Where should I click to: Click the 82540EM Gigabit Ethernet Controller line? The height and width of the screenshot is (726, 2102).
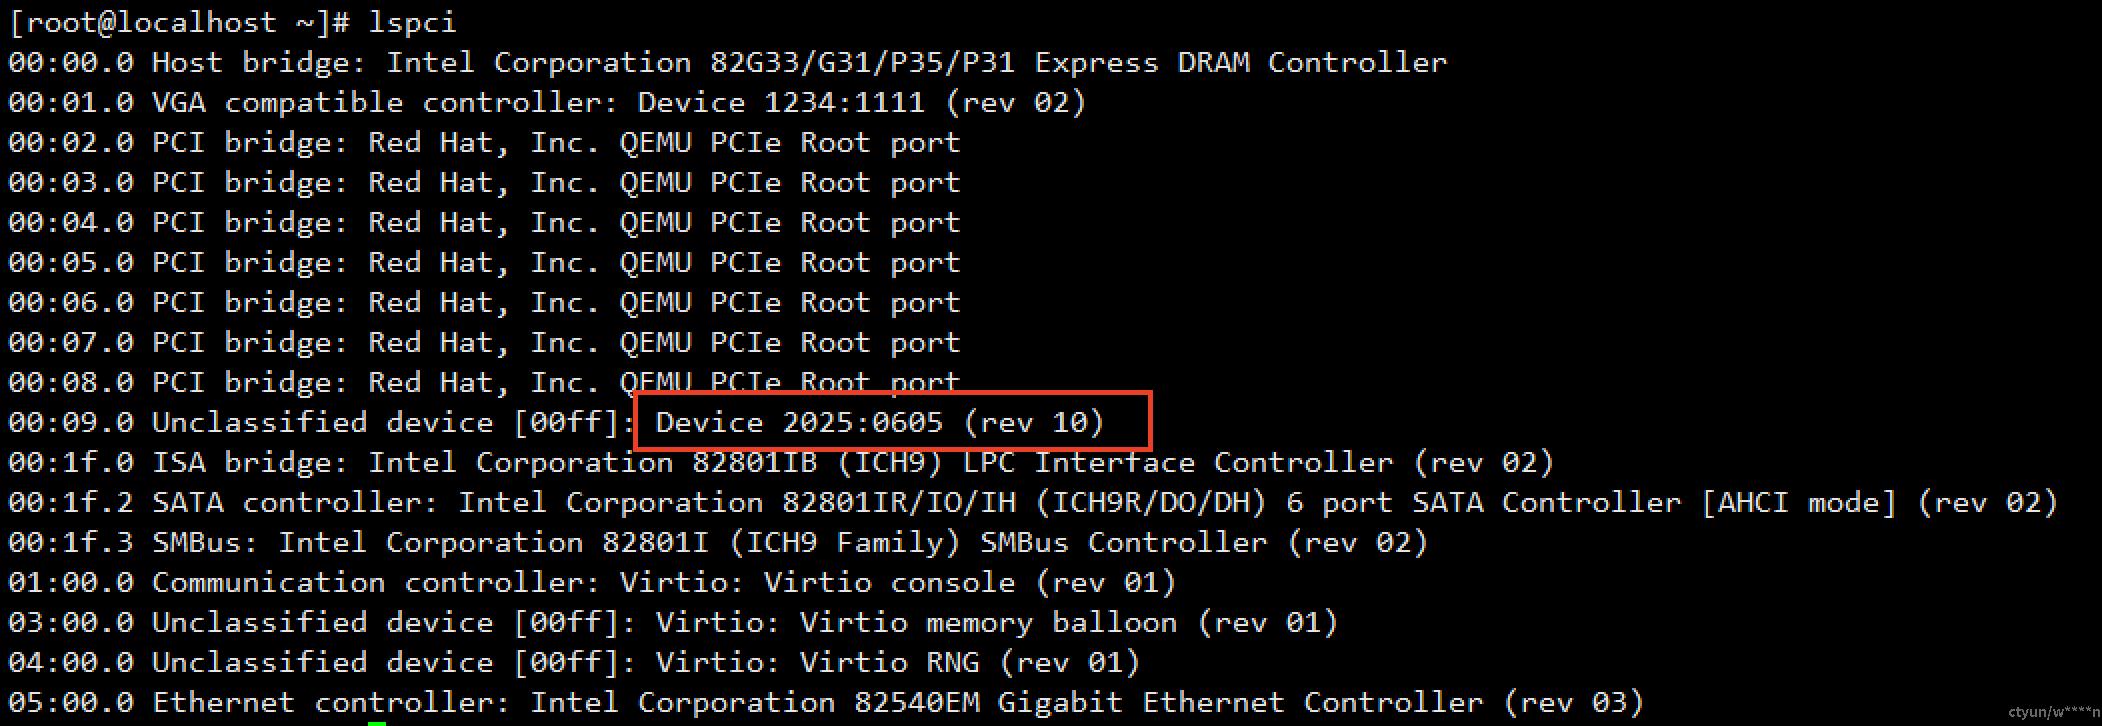(826, 702)
